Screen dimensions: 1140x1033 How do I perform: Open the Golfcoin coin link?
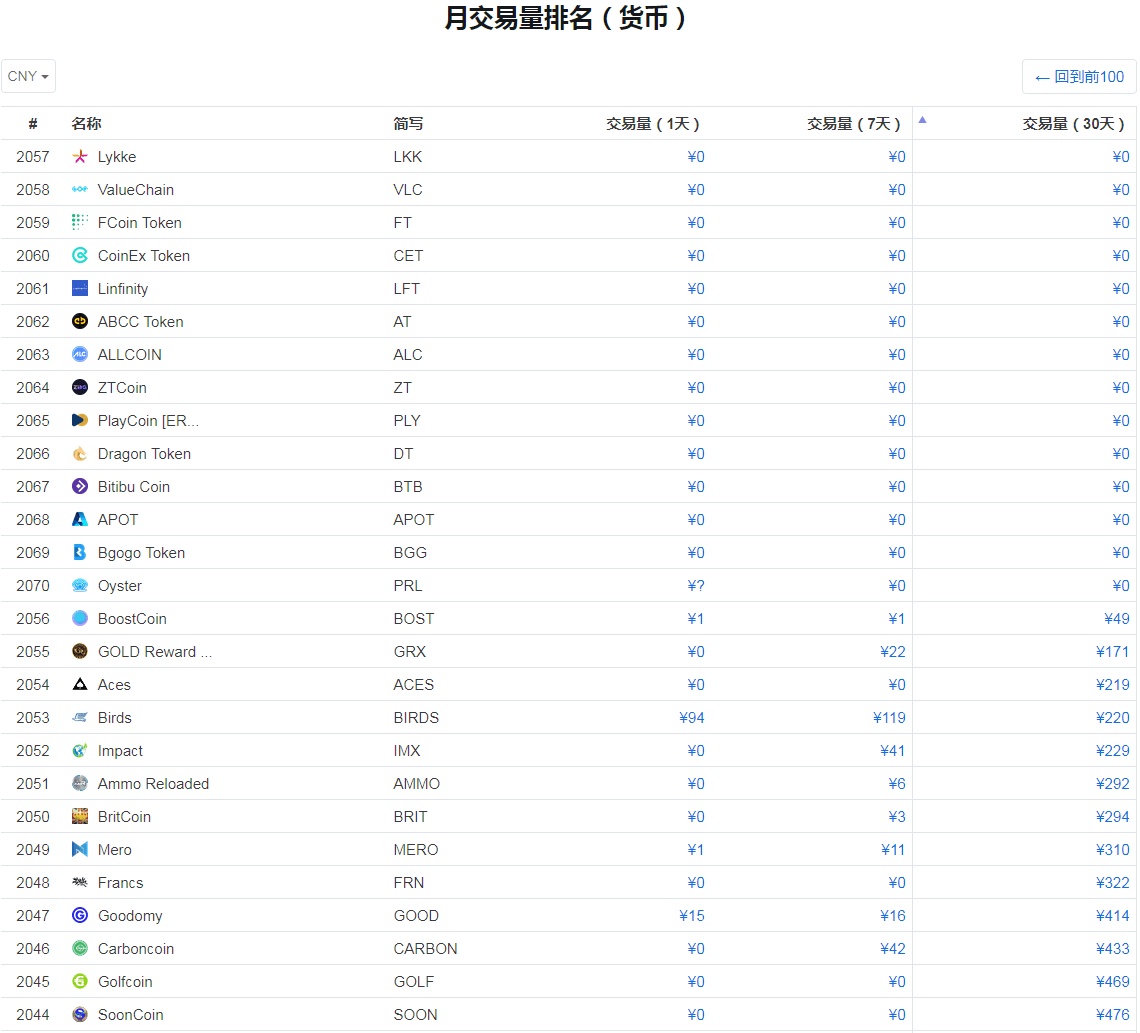click(125, 981)
